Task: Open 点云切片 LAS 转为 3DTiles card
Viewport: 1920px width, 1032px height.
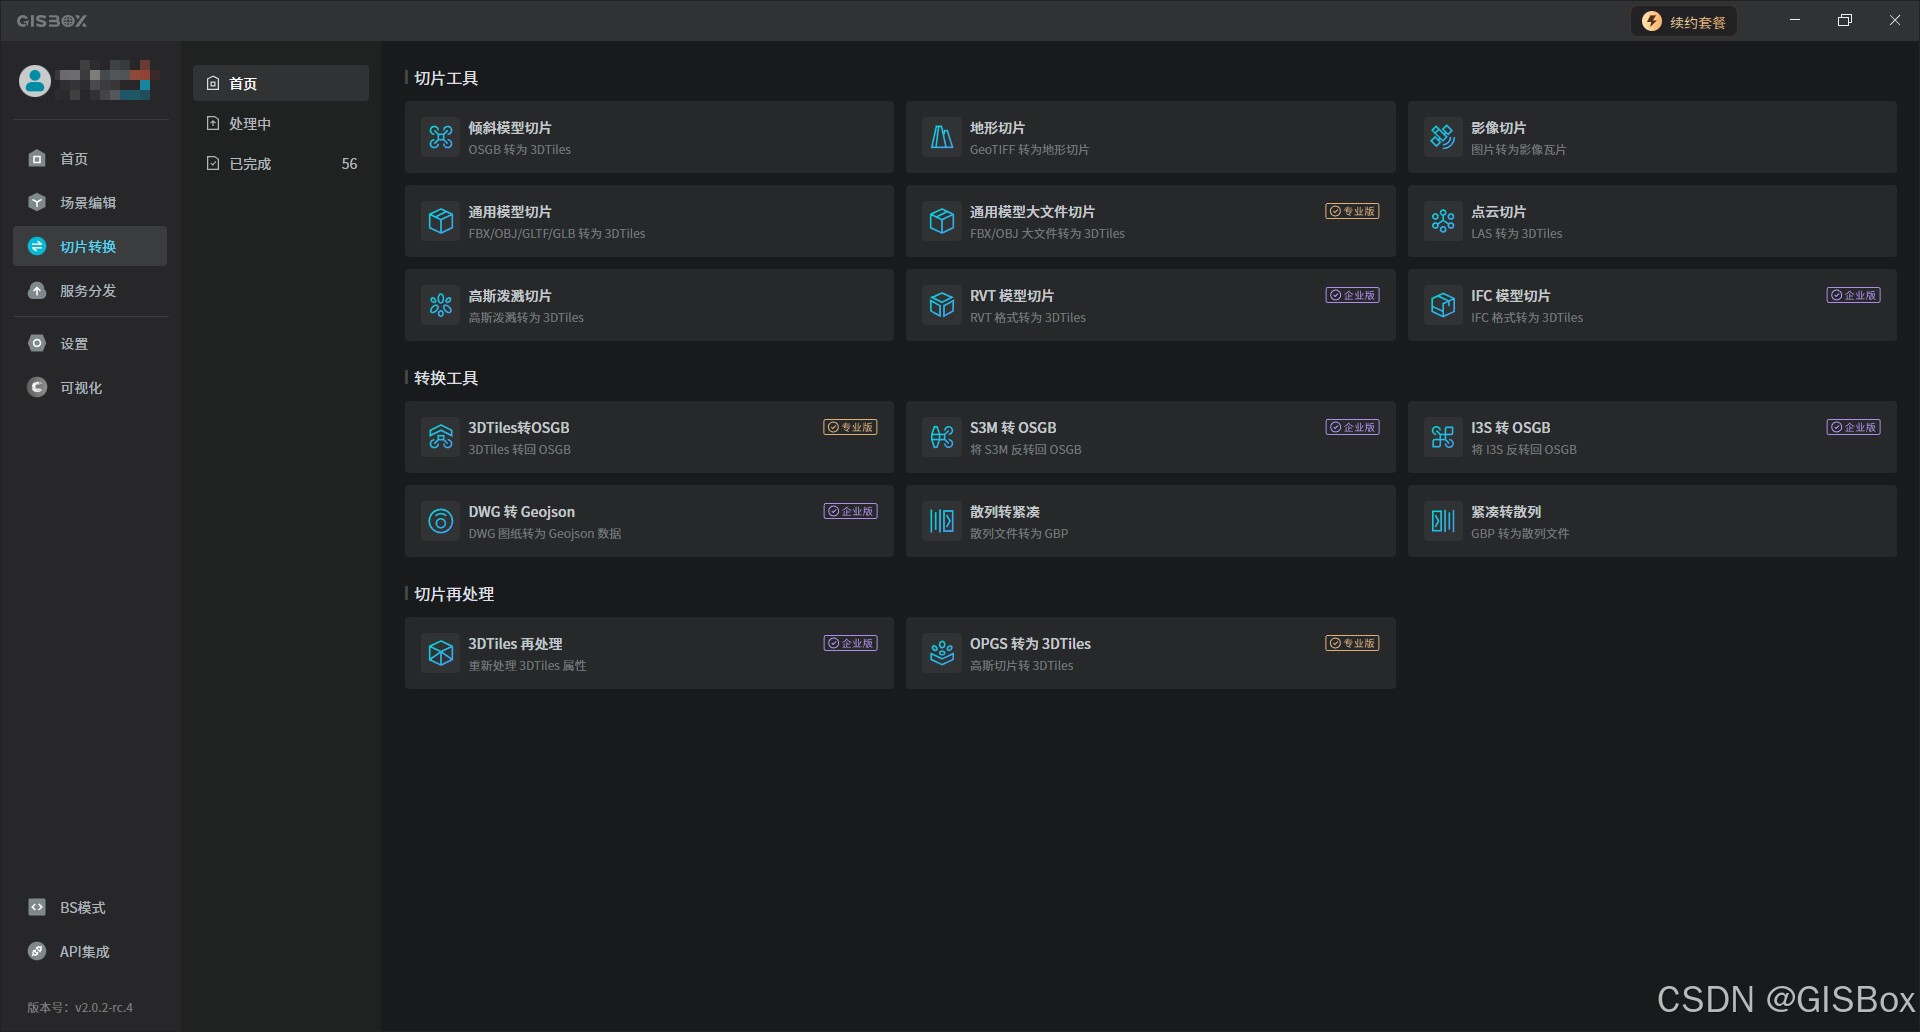Action: pos(1652,221)
